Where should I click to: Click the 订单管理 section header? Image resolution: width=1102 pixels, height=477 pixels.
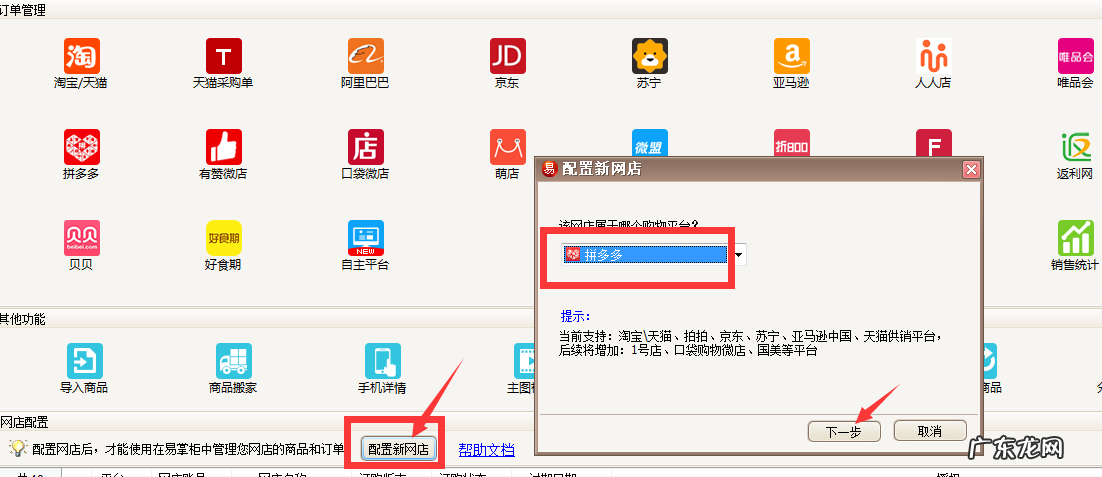coord(22,11)
